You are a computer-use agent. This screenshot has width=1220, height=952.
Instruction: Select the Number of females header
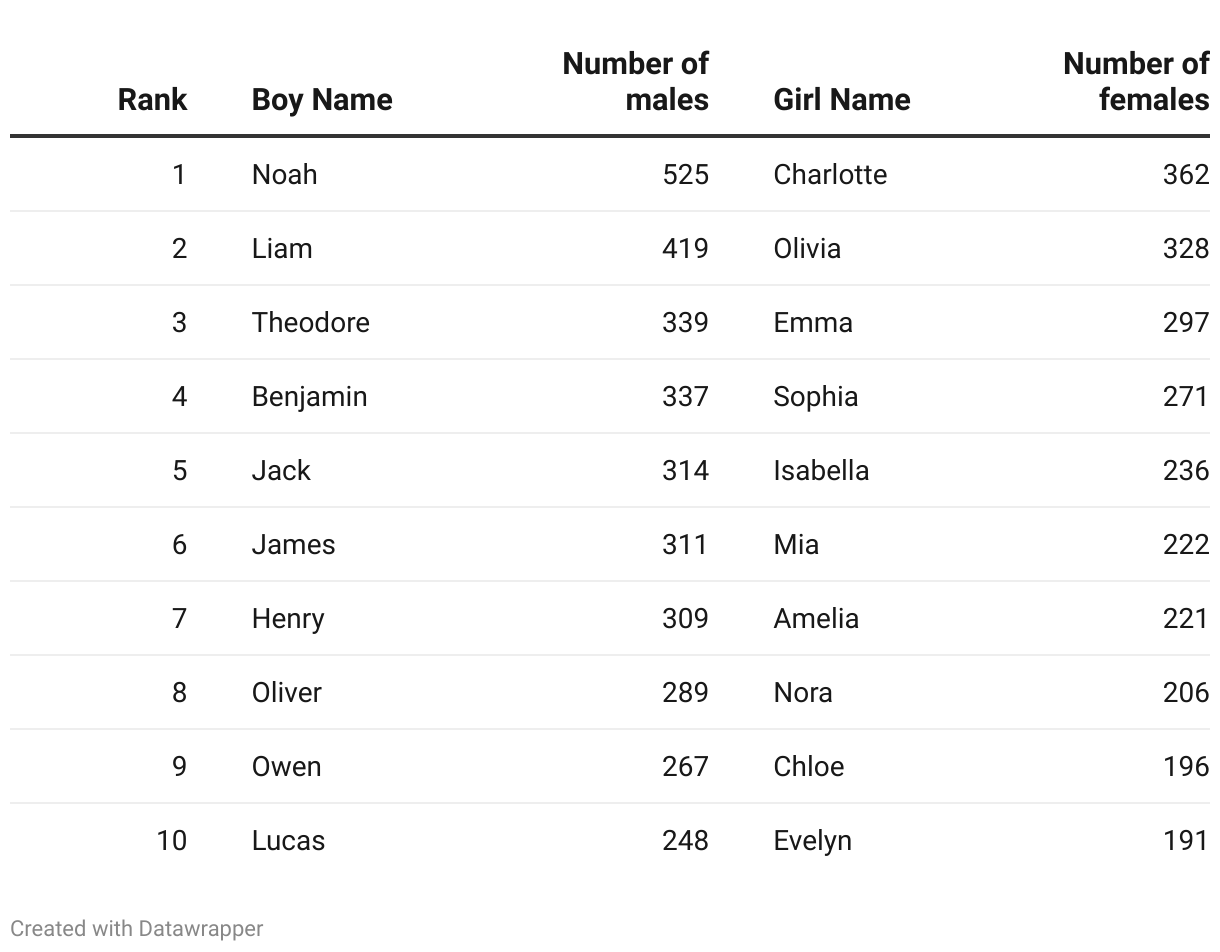point(1136,81)
